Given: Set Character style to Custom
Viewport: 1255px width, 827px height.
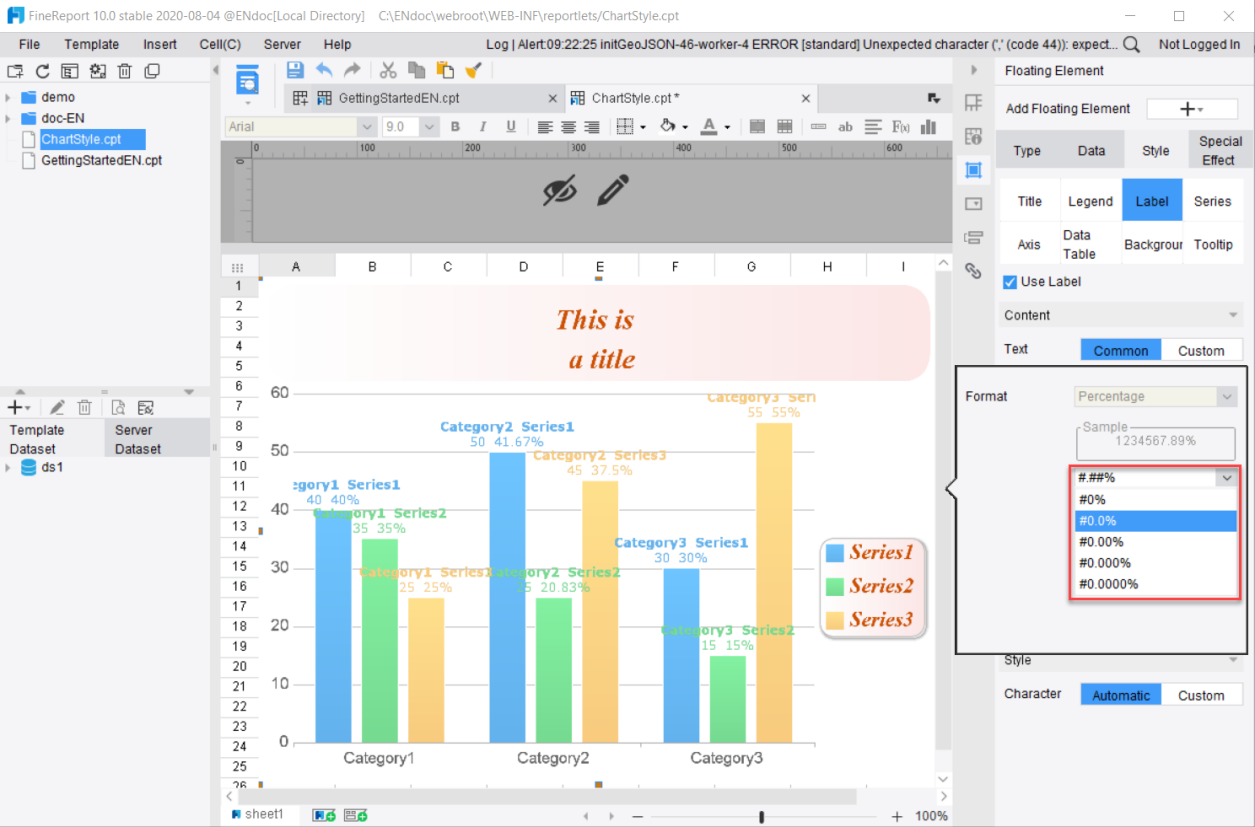Looking at the screenshot, I should (x=1201, y=696).
